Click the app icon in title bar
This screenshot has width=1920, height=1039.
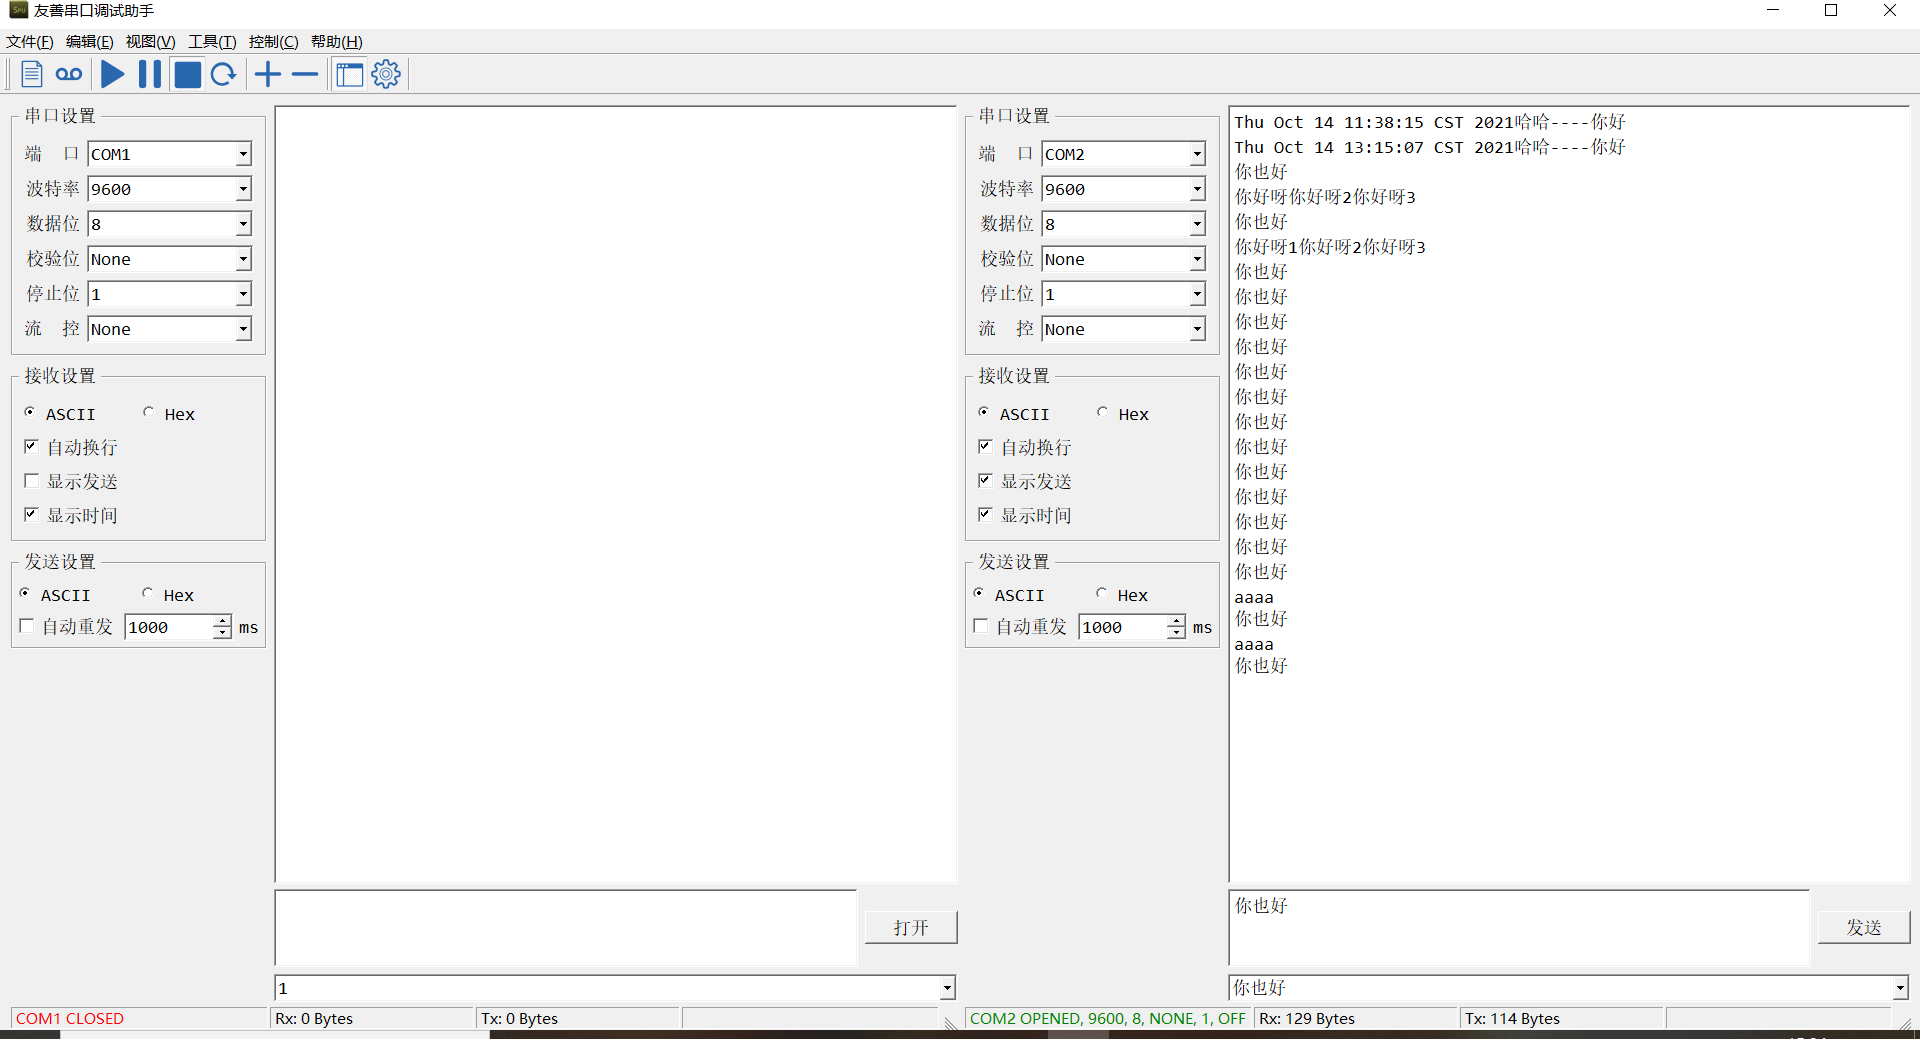(18, 10)
